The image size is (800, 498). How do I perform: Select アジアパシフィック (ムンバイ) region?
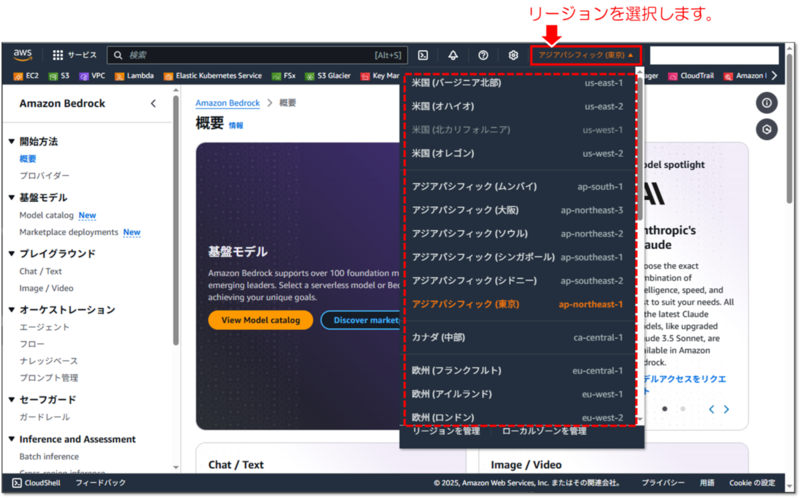click(517, 186)
